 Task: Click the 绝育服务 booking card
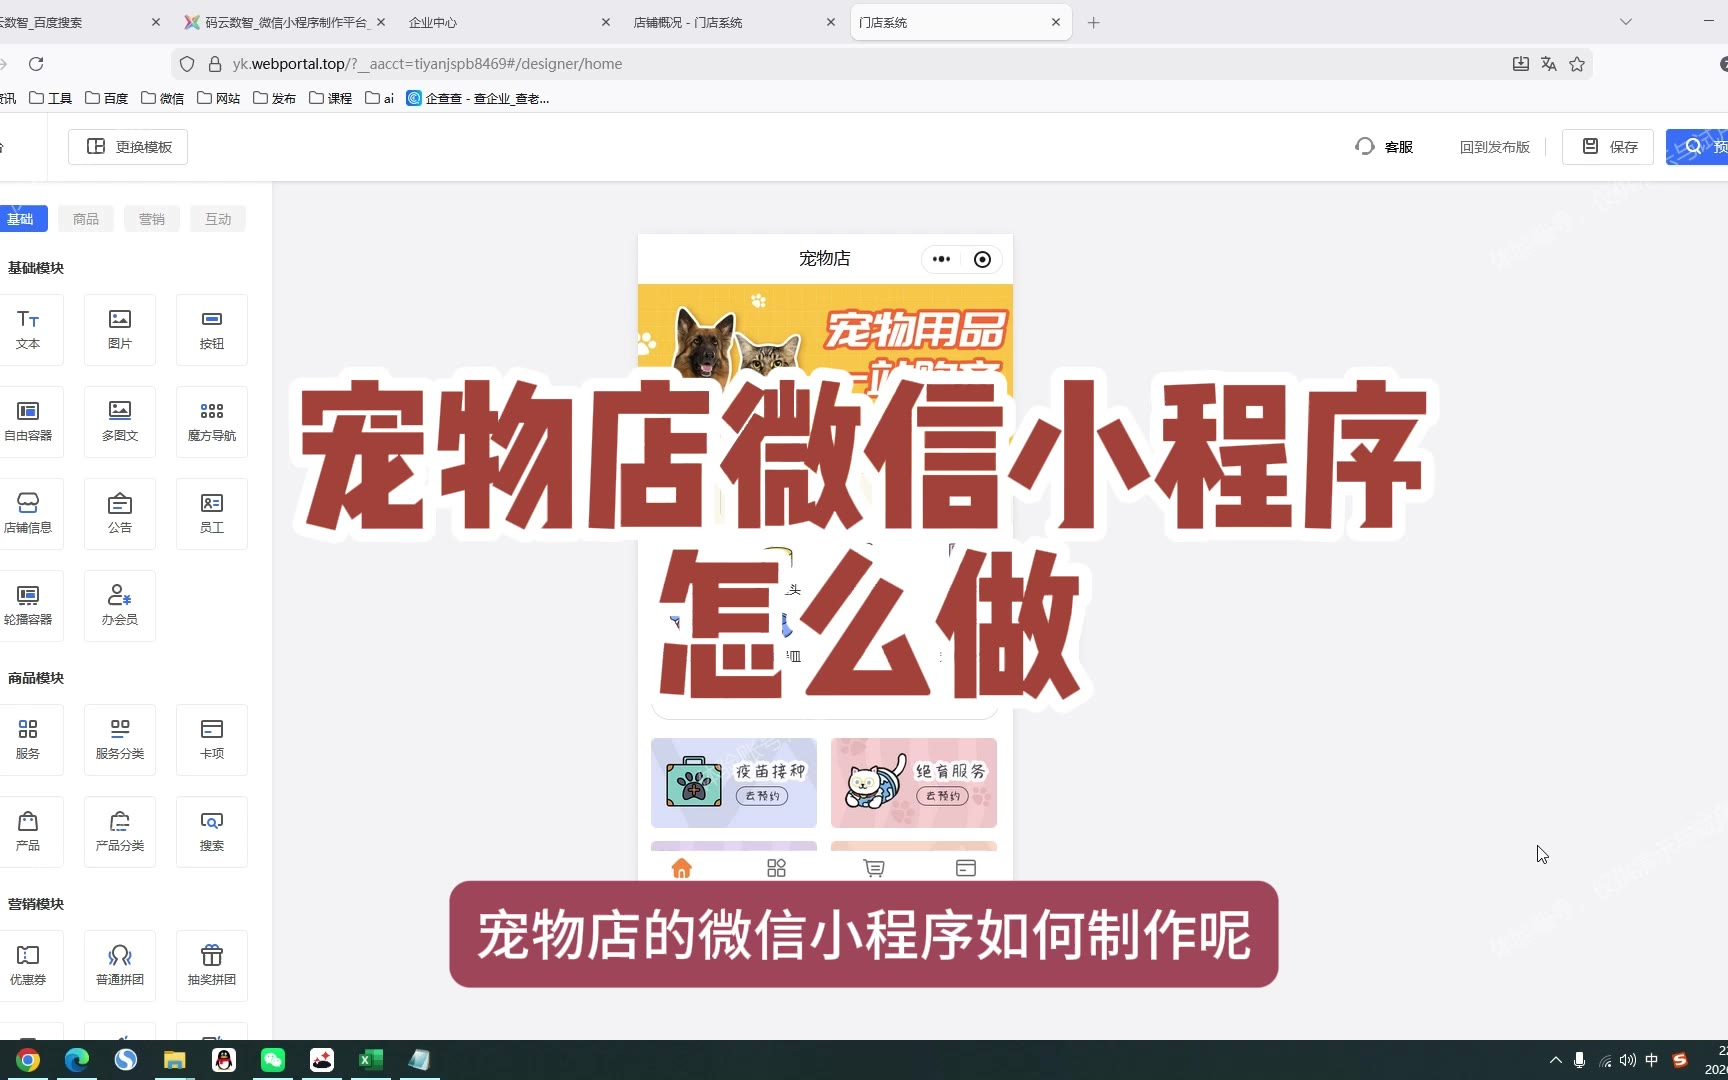[914, 783]
